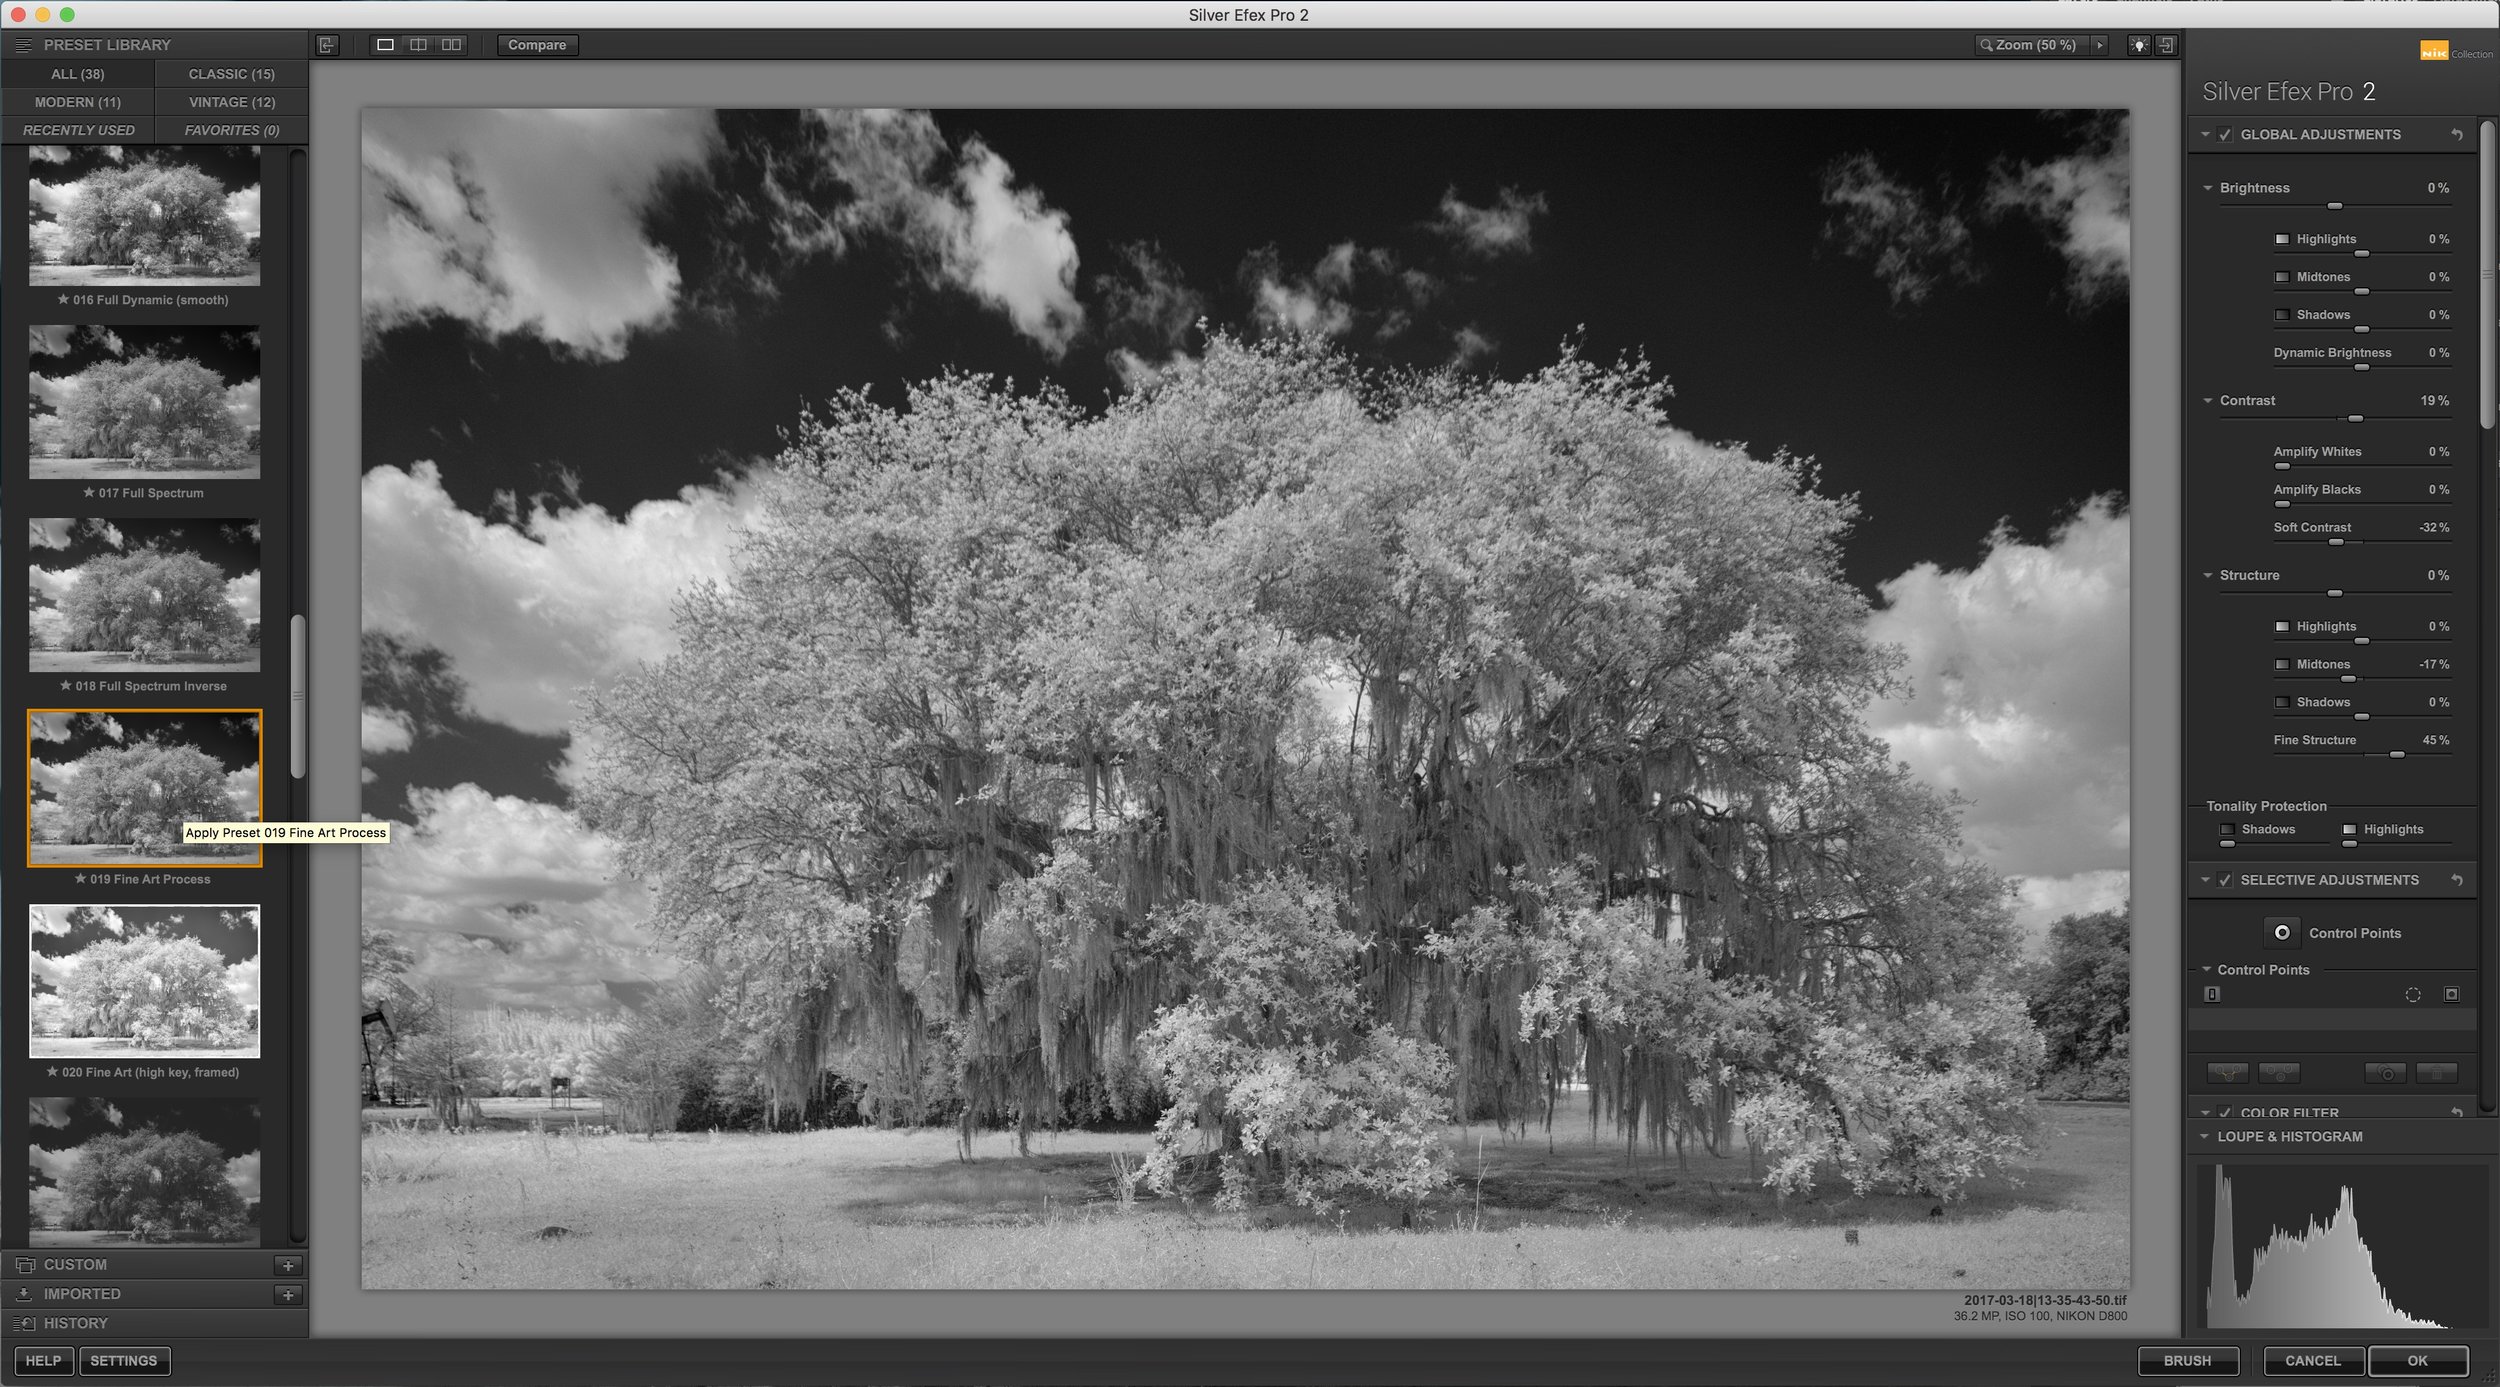Click the zoom magnifier icon
Viewport: 2500px width, 1387px height.
1986,45
